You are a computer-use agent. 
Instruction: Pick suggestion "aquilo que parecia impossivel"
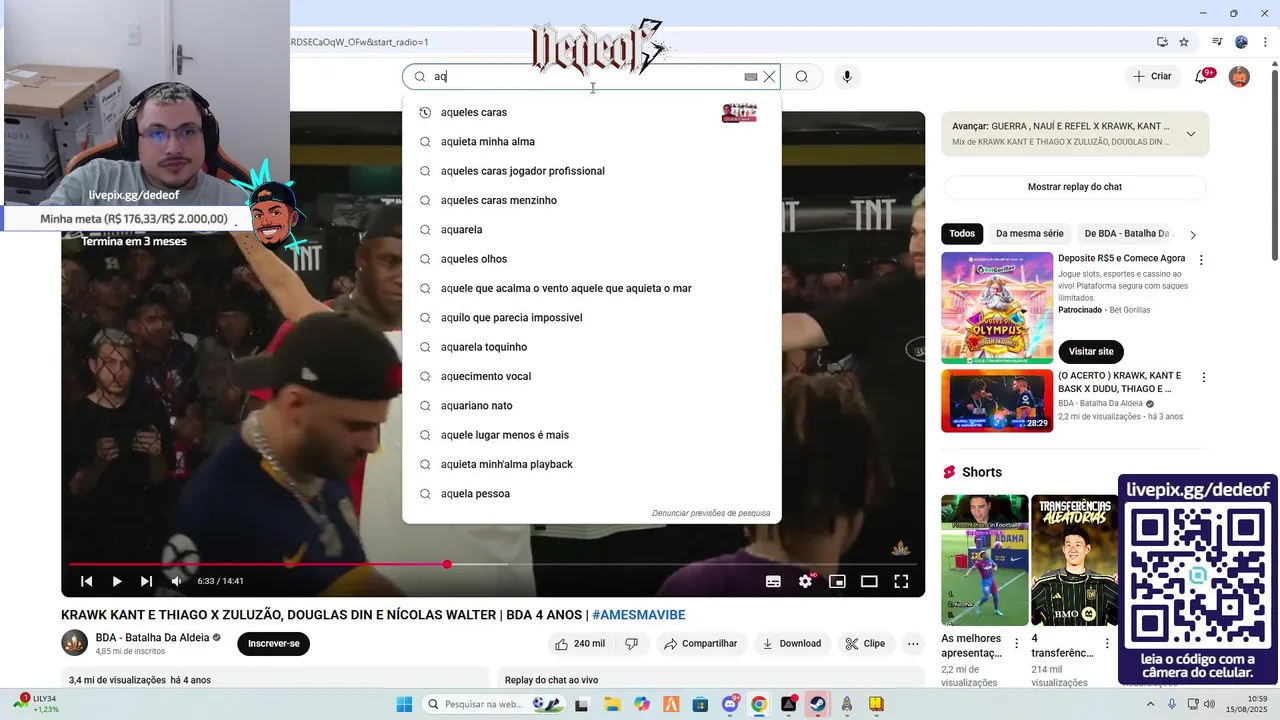click(591, 318)
